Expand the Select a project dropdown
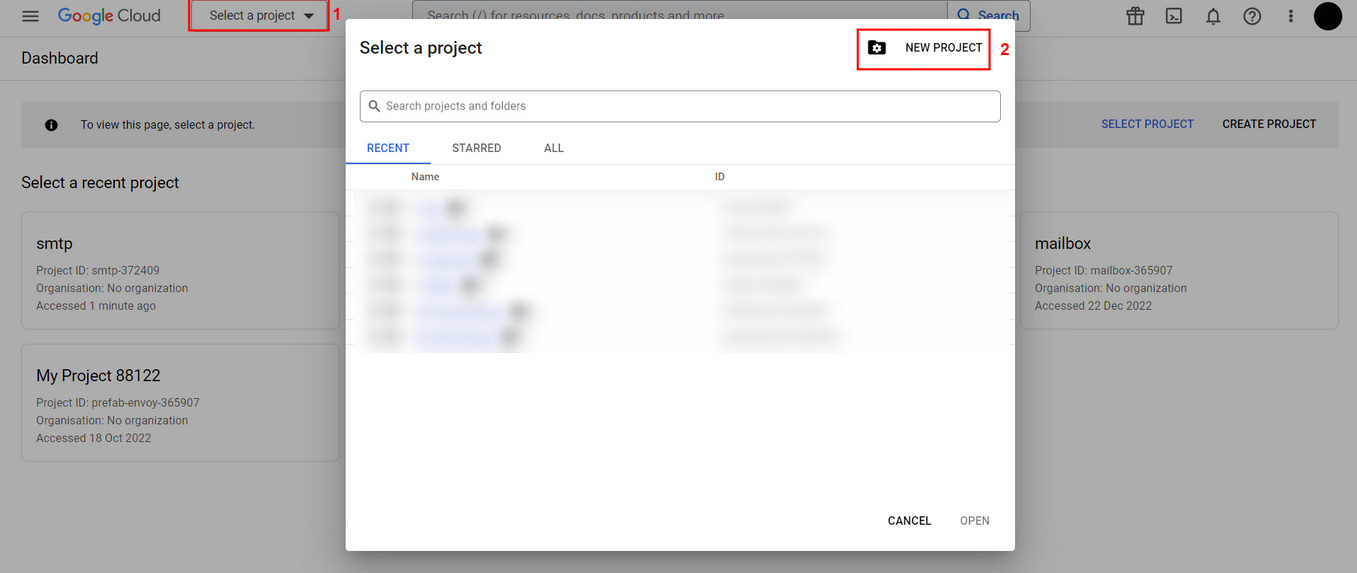Image resolution: width=1357 pixels, height=573 pixels. 260,16
